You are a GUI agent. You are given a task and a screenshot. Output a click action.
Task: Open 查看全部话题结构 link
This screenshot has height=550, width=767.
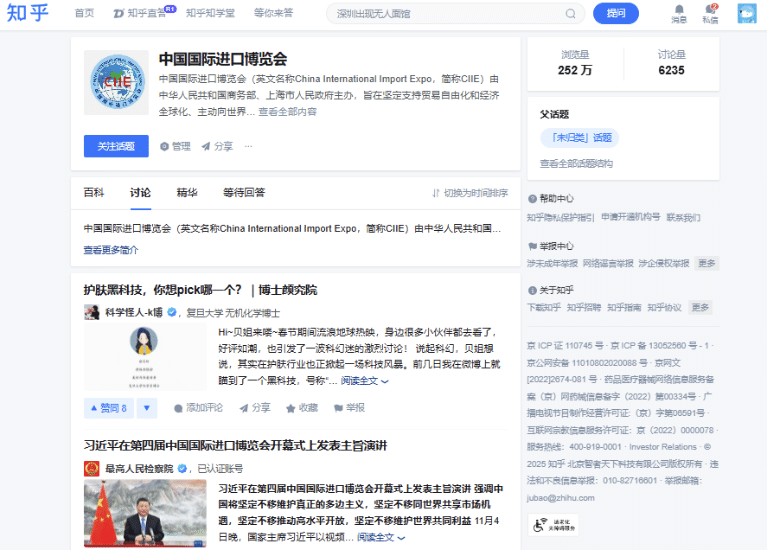point(576,164)
